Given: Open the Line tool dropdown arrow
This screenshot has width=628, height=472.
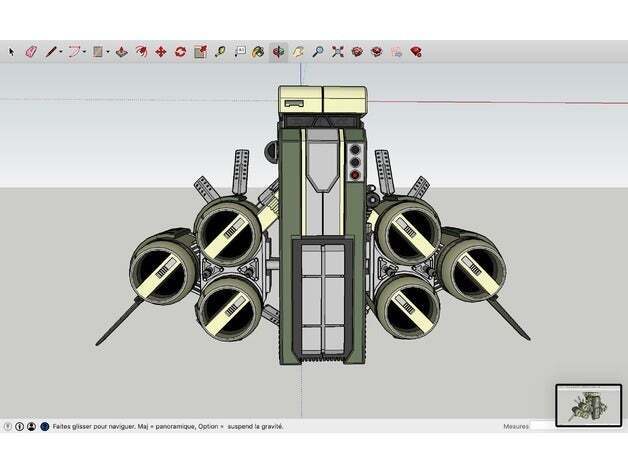Looking at the screenshot, I should (x=61, y=52).
